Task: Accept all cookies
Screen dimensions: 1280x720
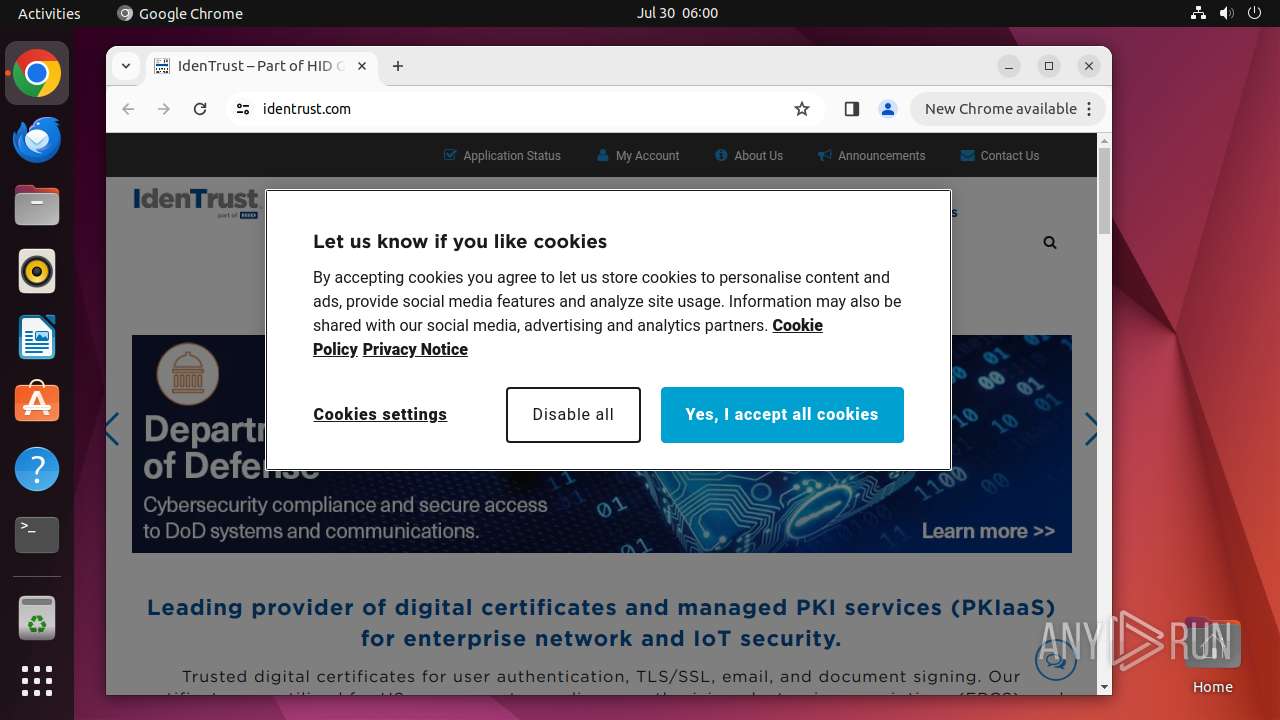Action: 782,415
